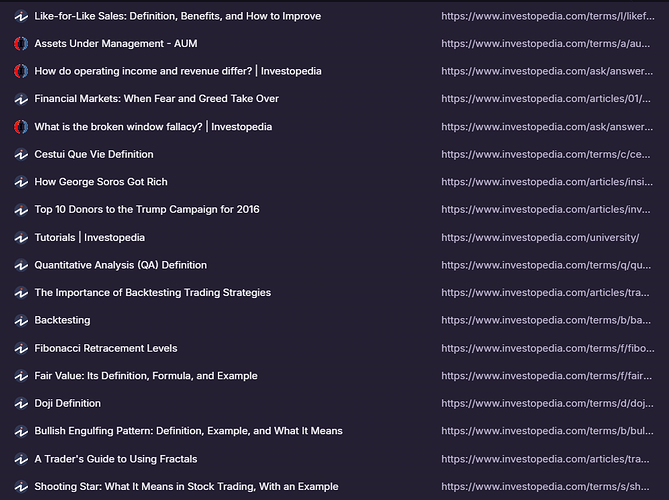Click the investopedia.com/university/ URL
This screenshot has width=669, height=500.
pos(539,238)
